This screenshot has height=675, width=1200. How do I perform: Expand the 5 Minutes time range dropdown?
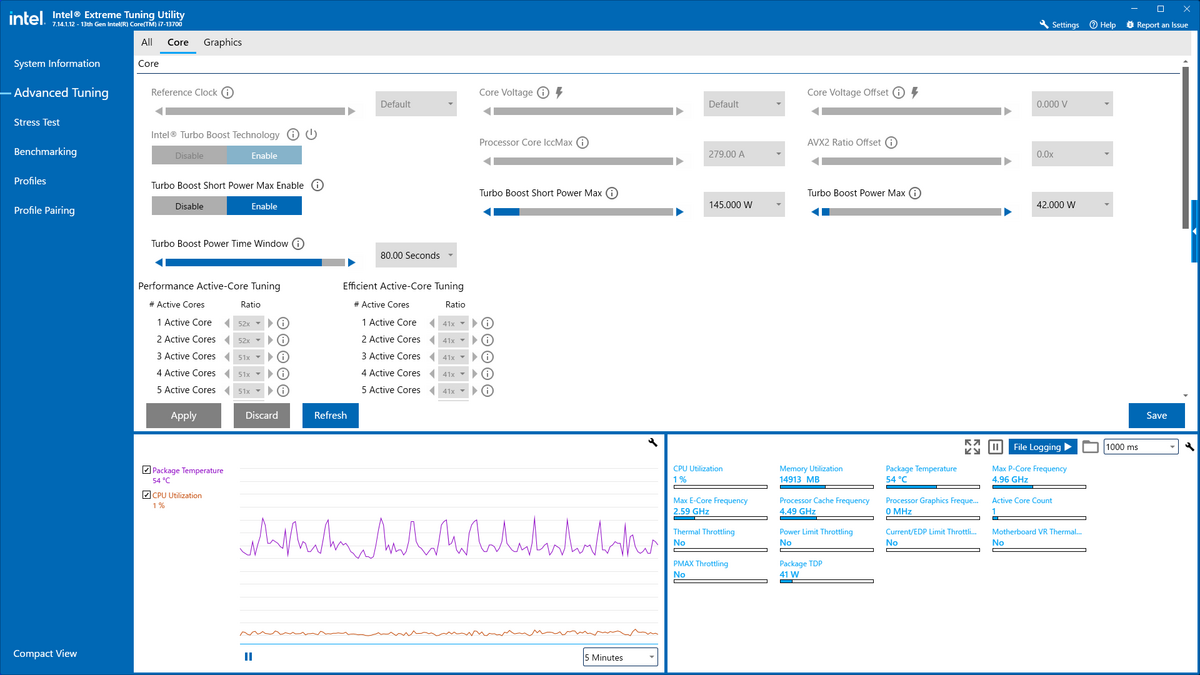pyautogui.click(x=621, y=657)
